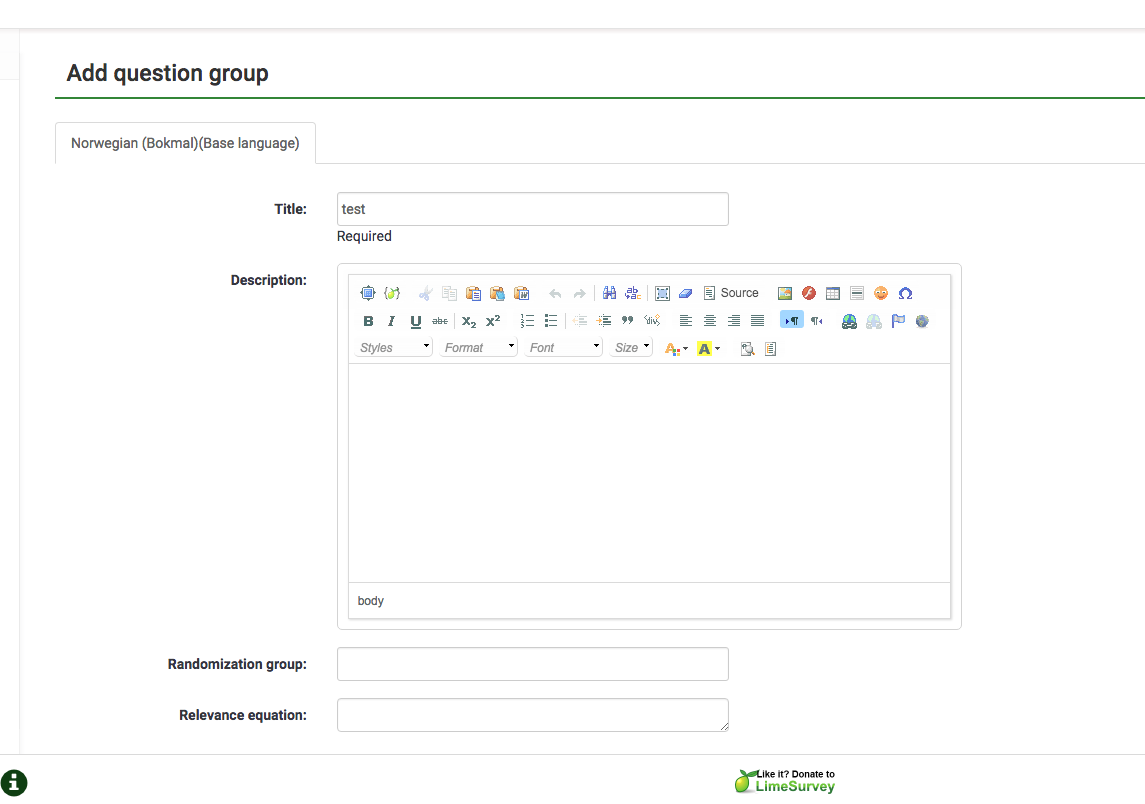1145x804 pixels.
Task: Open the smiley emoticon picker
Action: click(881, 294)
